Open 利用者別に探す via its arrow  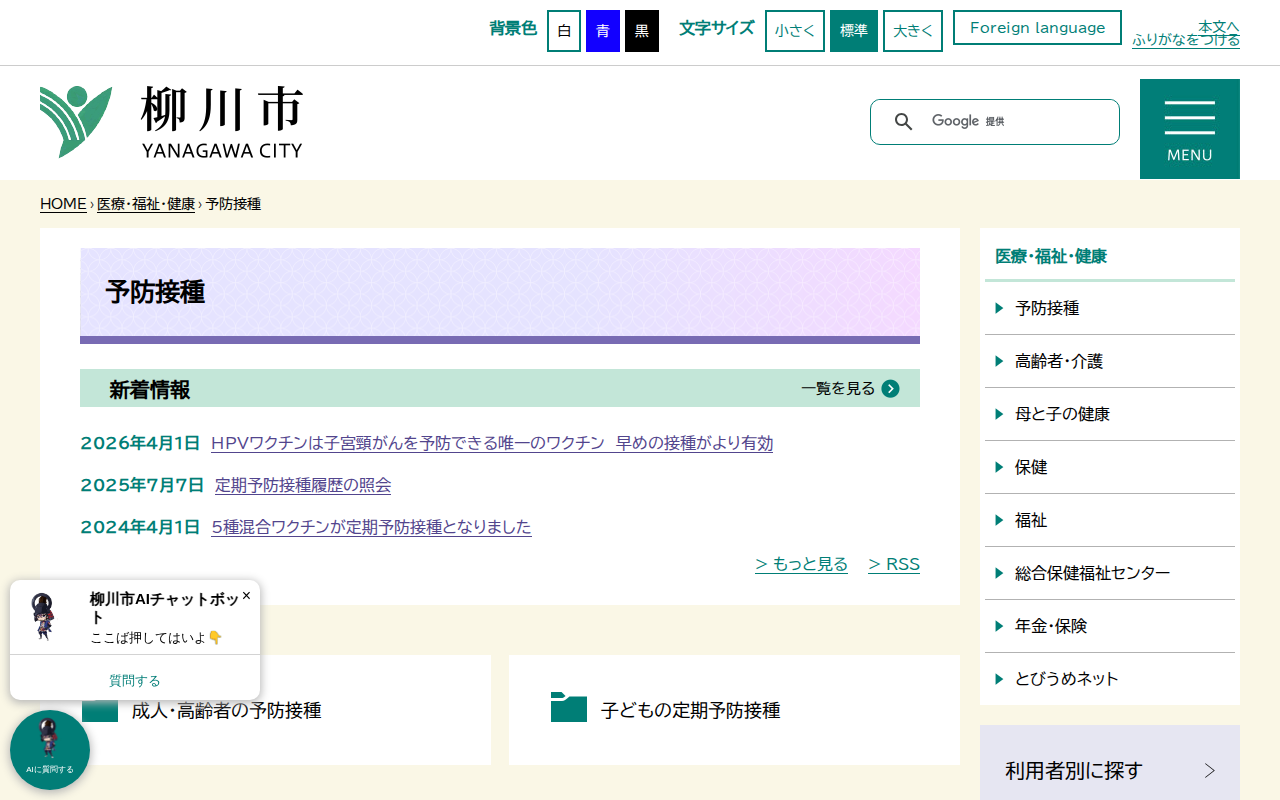[x=1209, y=769]
